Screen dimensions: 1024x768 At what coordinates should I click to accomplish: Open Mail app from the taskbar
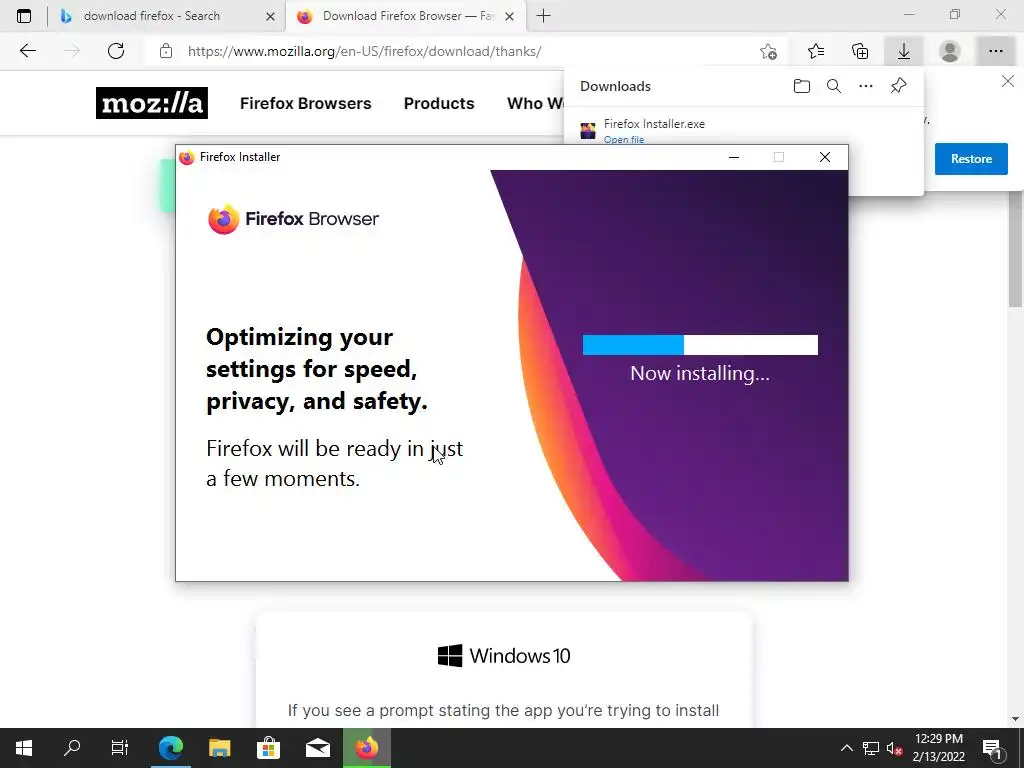tap(318, 748)
